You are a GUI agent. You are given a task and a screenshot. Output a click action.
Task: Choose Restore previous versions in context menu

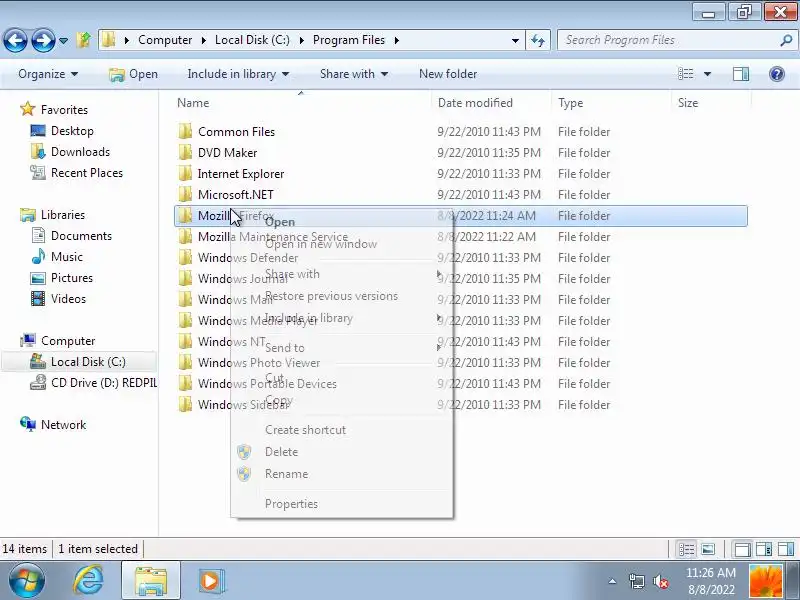tap(342, 296)
